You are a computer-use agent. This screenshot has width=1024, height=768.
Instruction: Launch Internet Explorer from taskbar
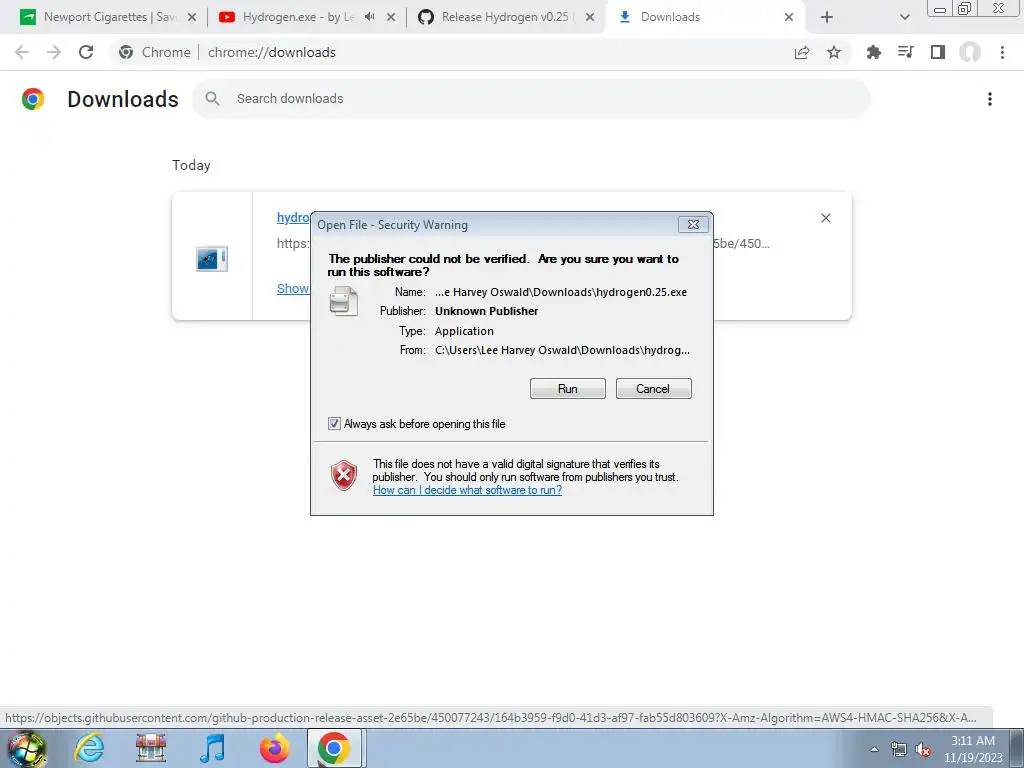coord(89,748)
